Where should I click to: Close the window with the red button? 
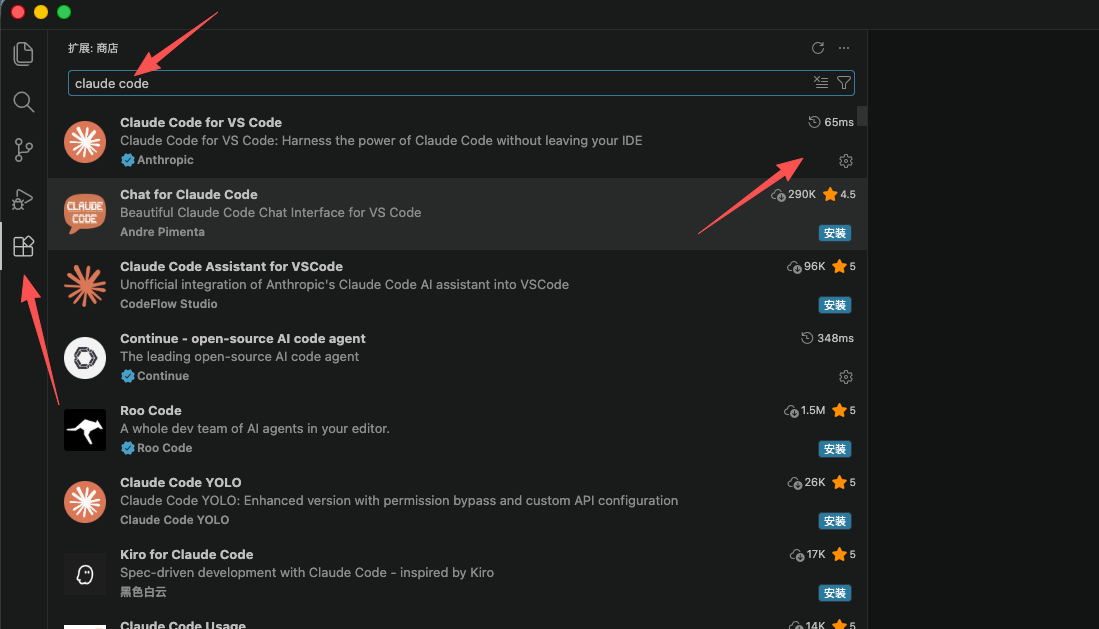[18, 12]
